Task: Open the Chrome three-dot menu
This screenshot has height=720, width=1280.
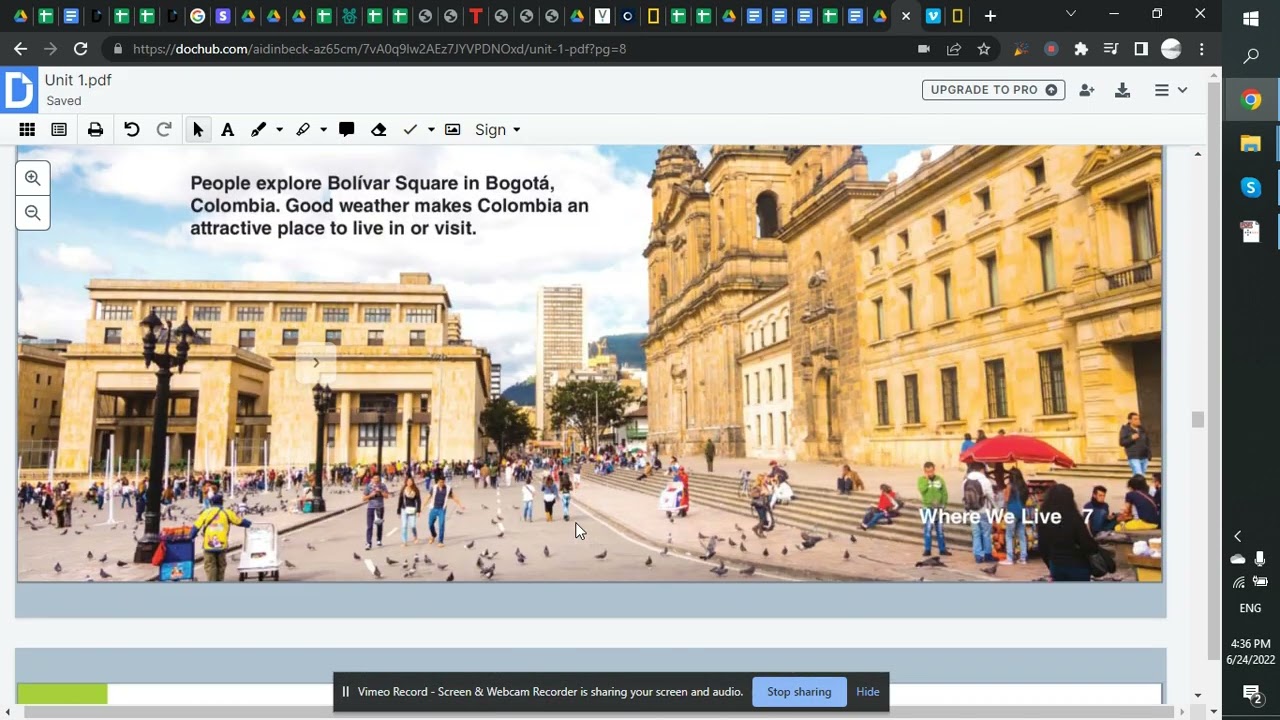Action: [x=1201, y=48]
